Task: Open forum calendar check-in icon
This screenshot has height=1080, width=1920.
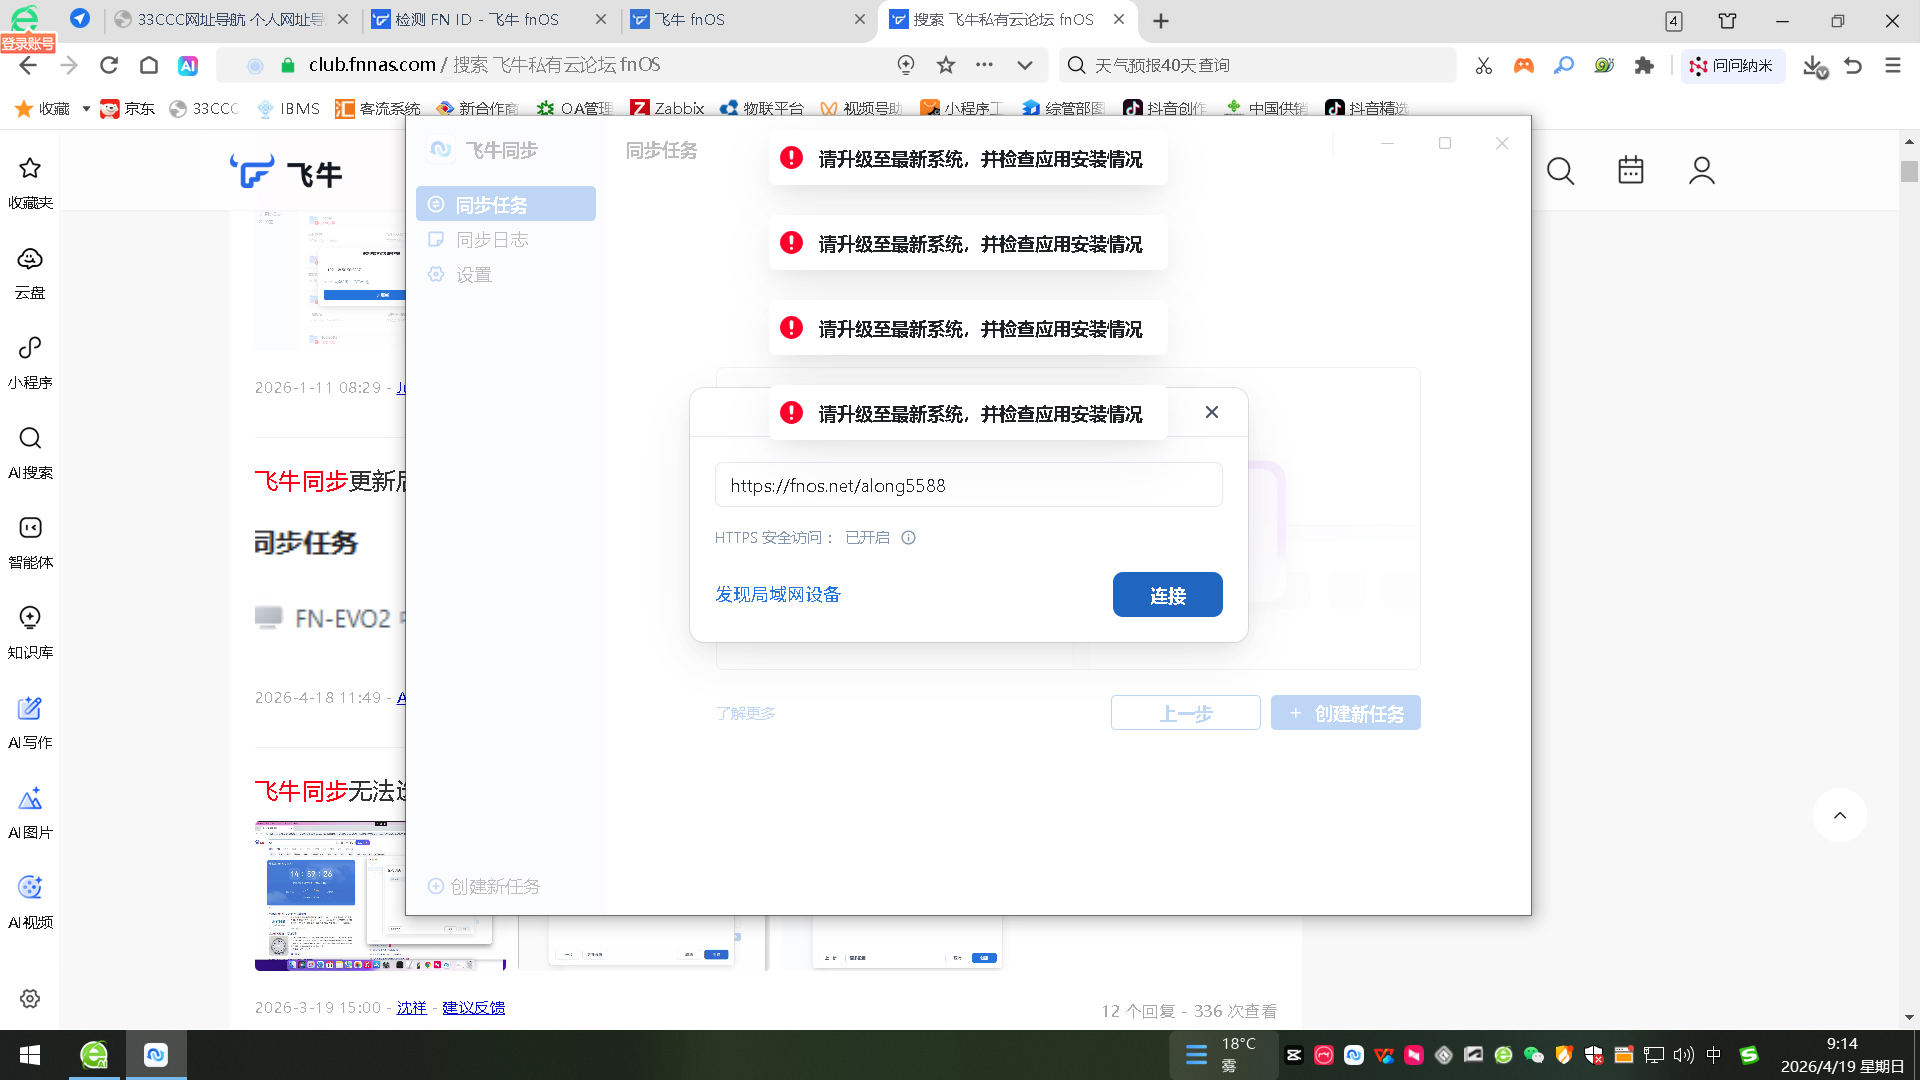Action: coord(1631,171)
